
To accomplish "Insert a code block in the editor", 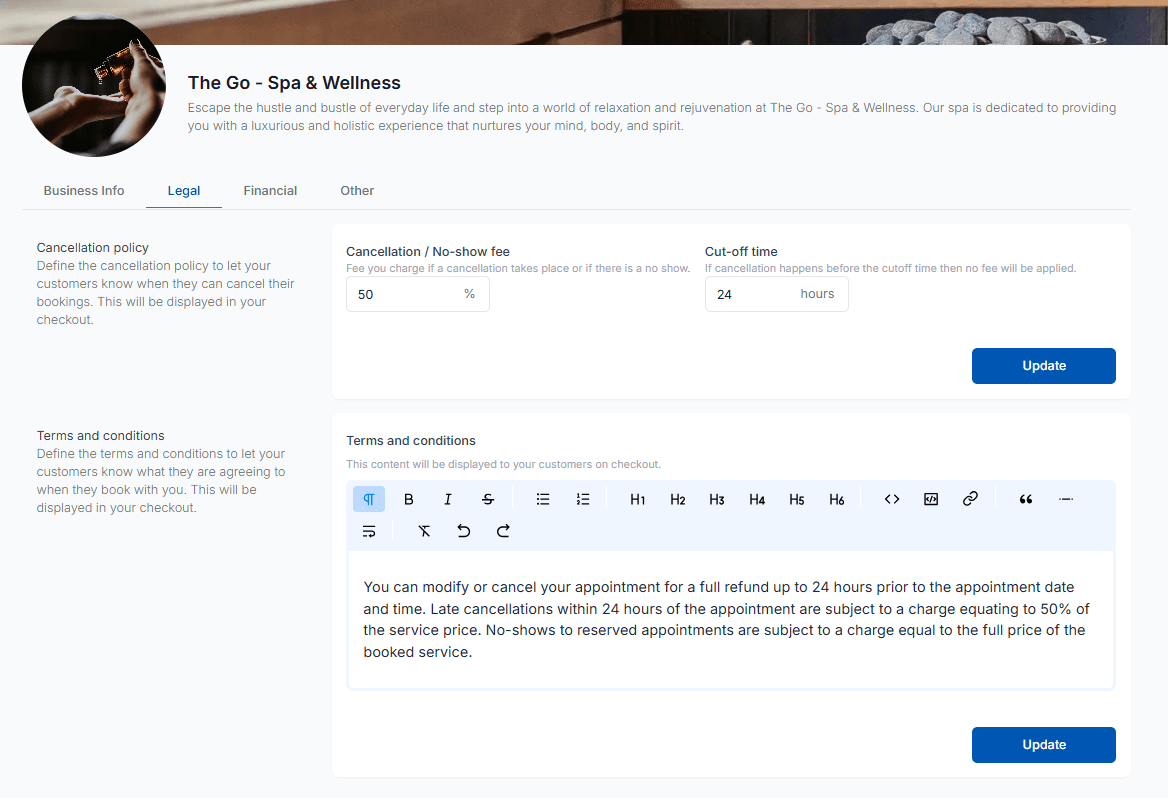I will coord(931,498).
